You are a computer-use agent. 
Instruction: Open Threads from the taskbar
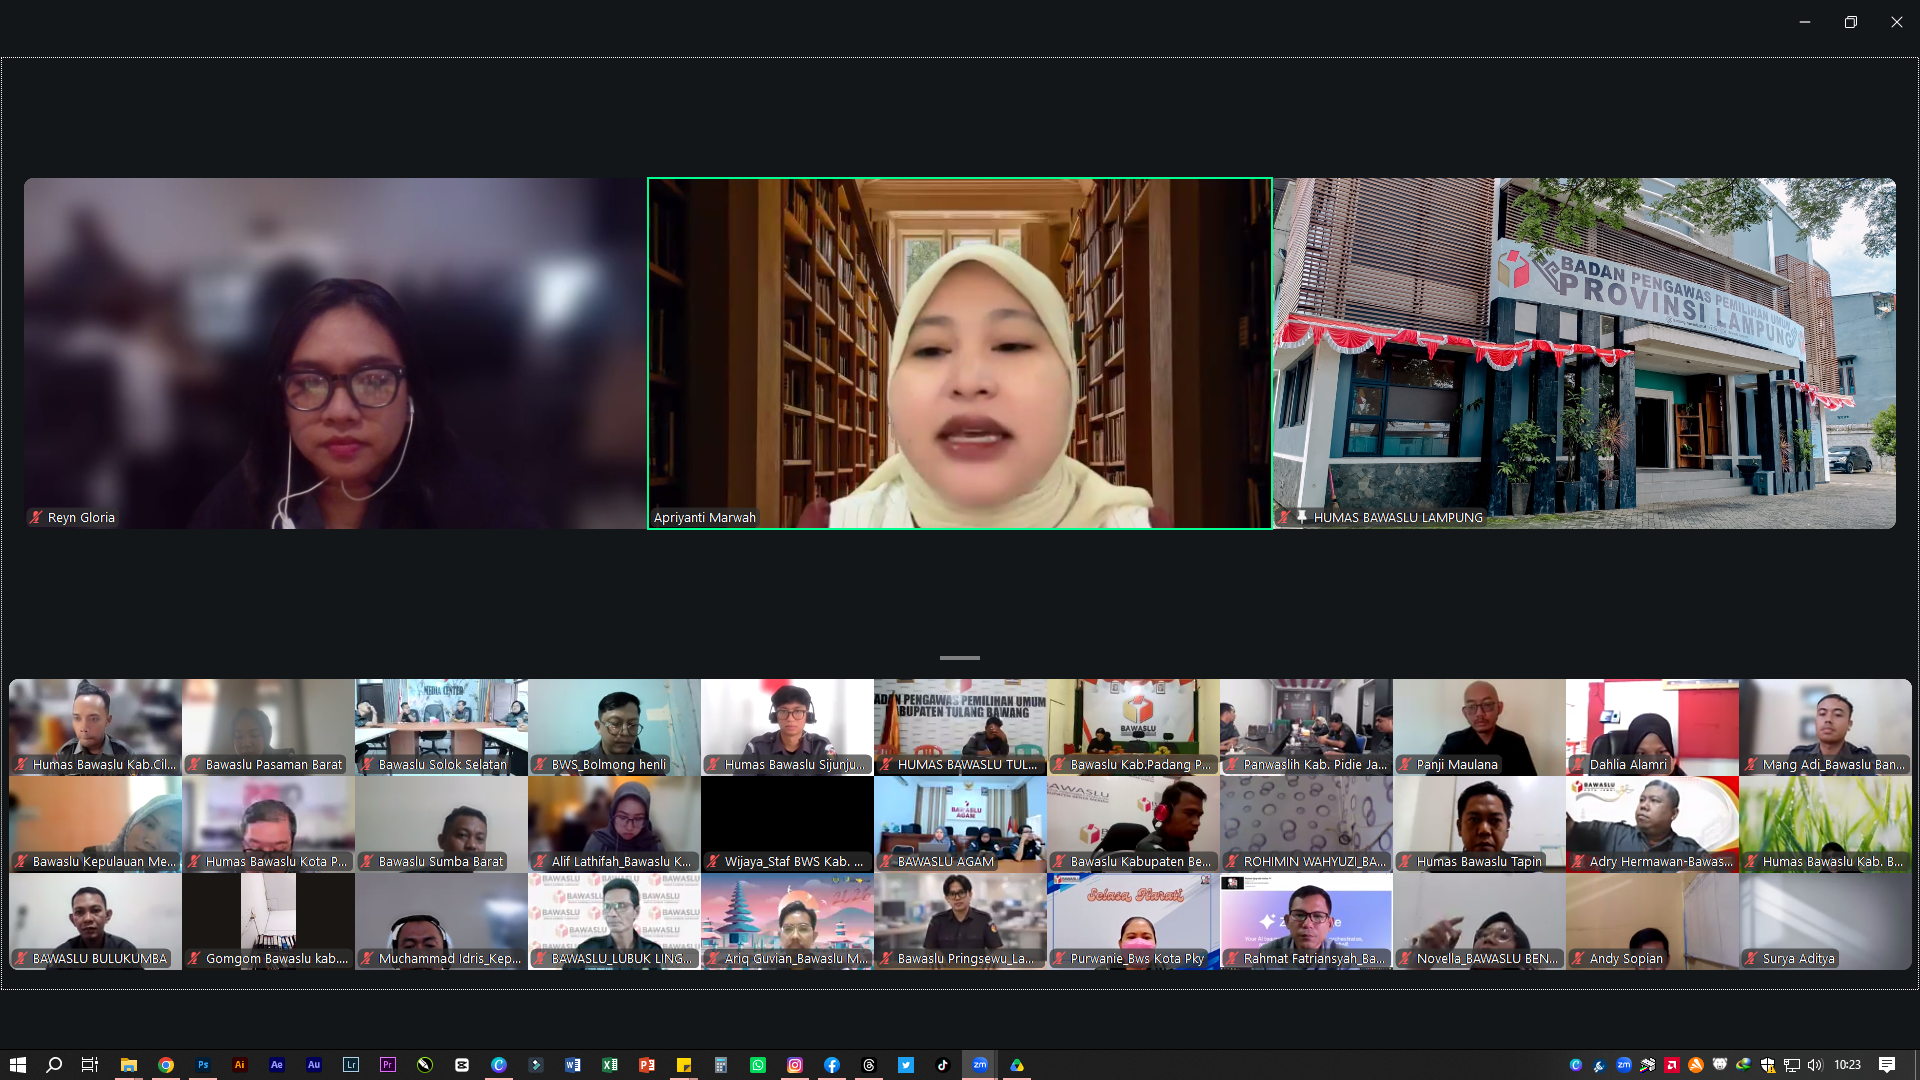[x=869, y=1065]
